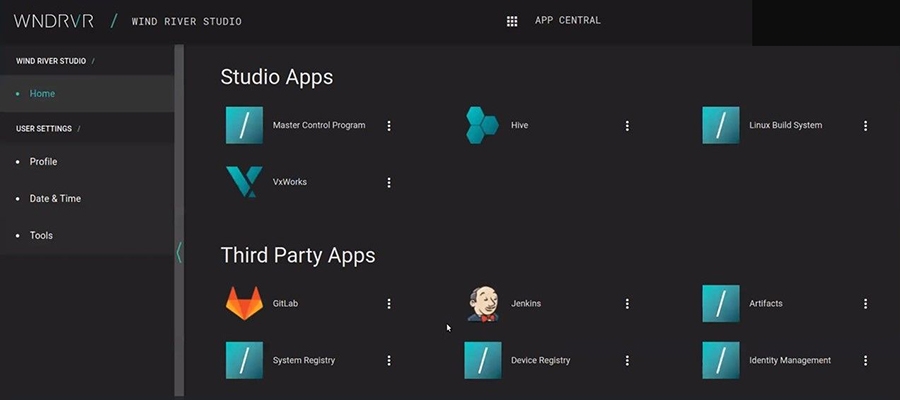The image size is (900, 400).
Task: Click the GitLab app name
Action: (285, 304)
